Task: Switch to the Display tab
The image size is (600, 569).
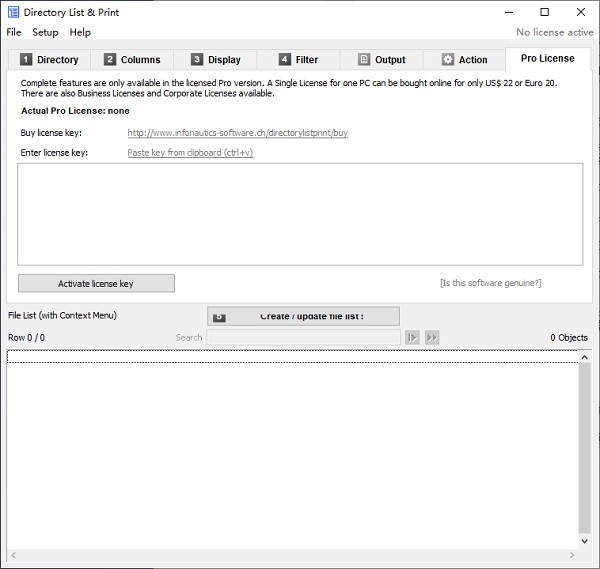Action: pos(215,60)
